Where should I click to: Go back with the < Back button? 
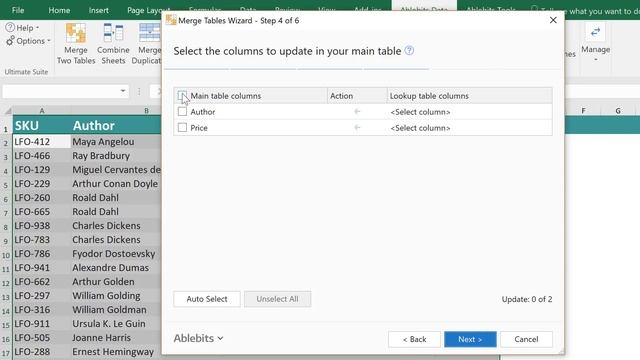[414, 339]
